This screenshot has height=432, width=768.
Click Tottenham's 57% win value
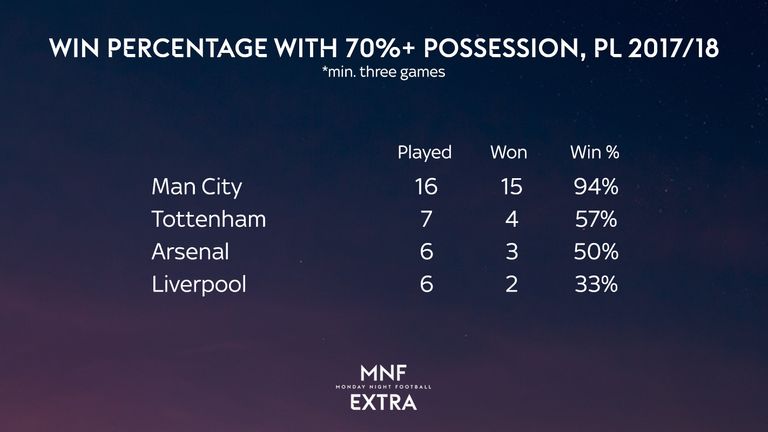click(x=596, y=219)
